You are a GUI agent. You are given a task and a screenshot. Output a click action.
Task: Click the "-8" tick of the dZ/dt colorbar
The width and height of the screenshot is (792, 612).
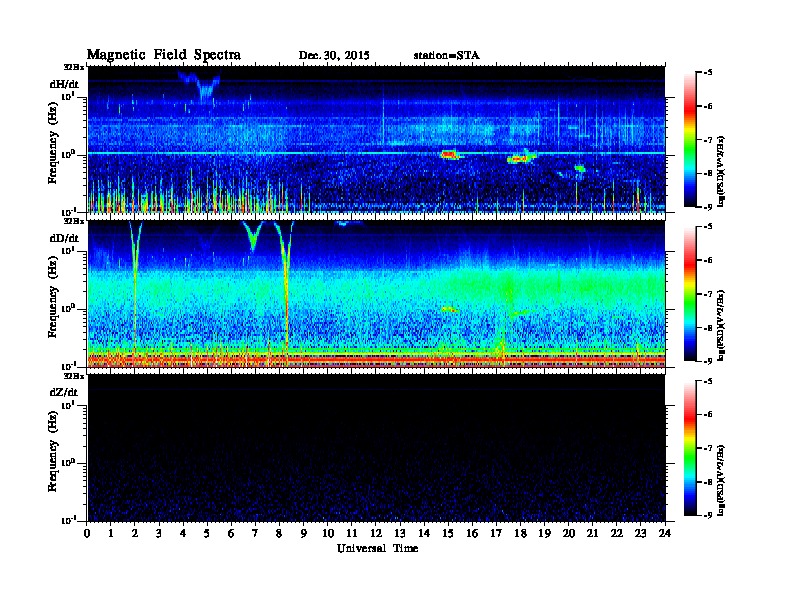pos(708,482)
